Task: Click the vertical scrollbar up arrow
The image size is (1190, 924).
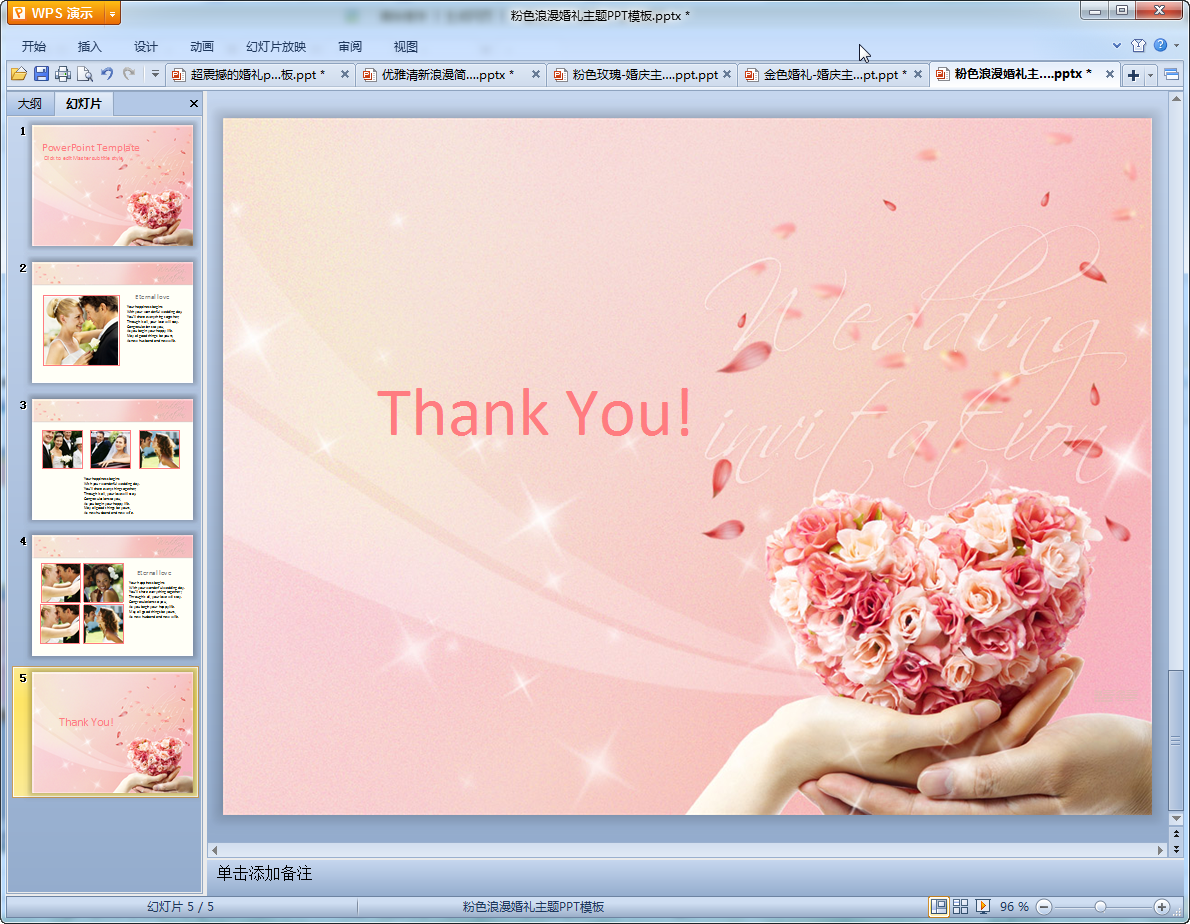Action: pyautogui.click(x=1176, y=99)
